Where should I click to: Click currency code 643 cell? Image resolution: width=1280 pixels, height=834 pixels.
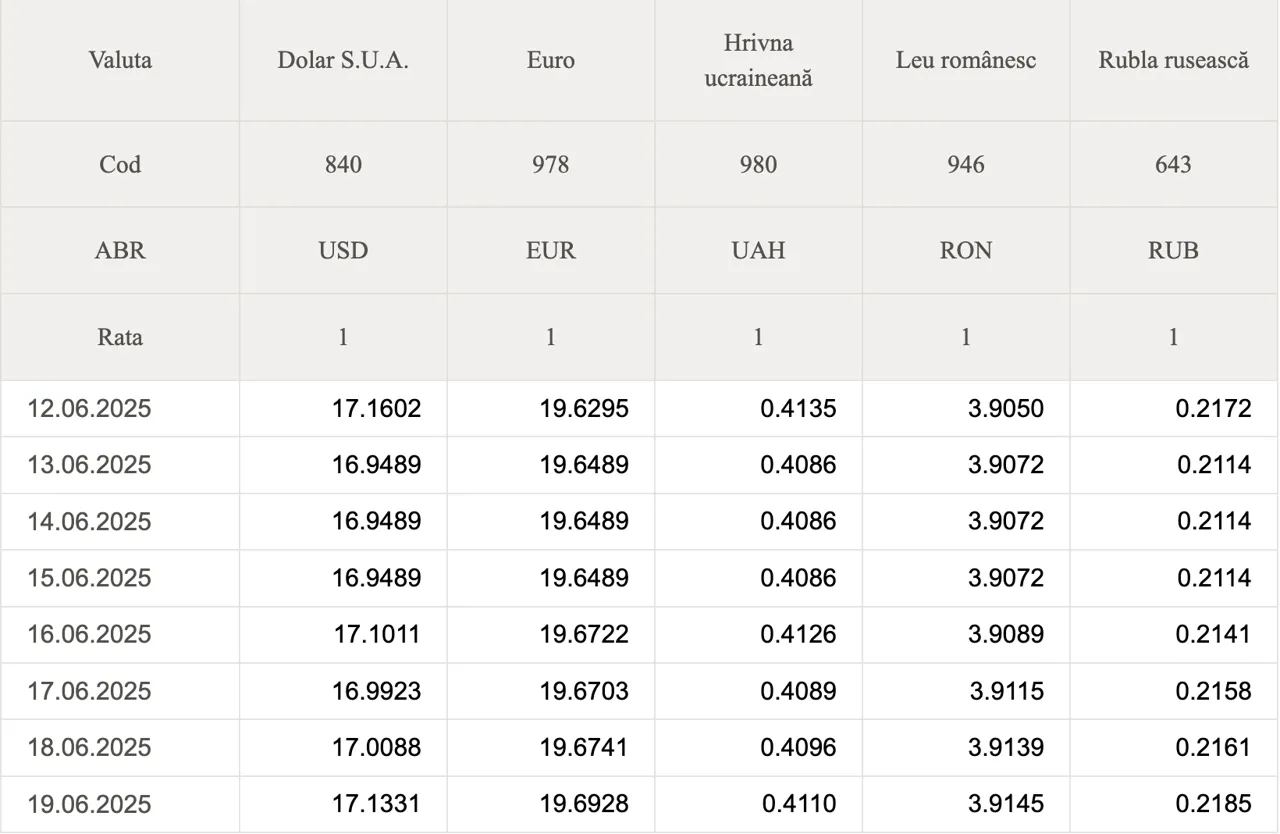pyautogui.click(x=1174, y=164)
